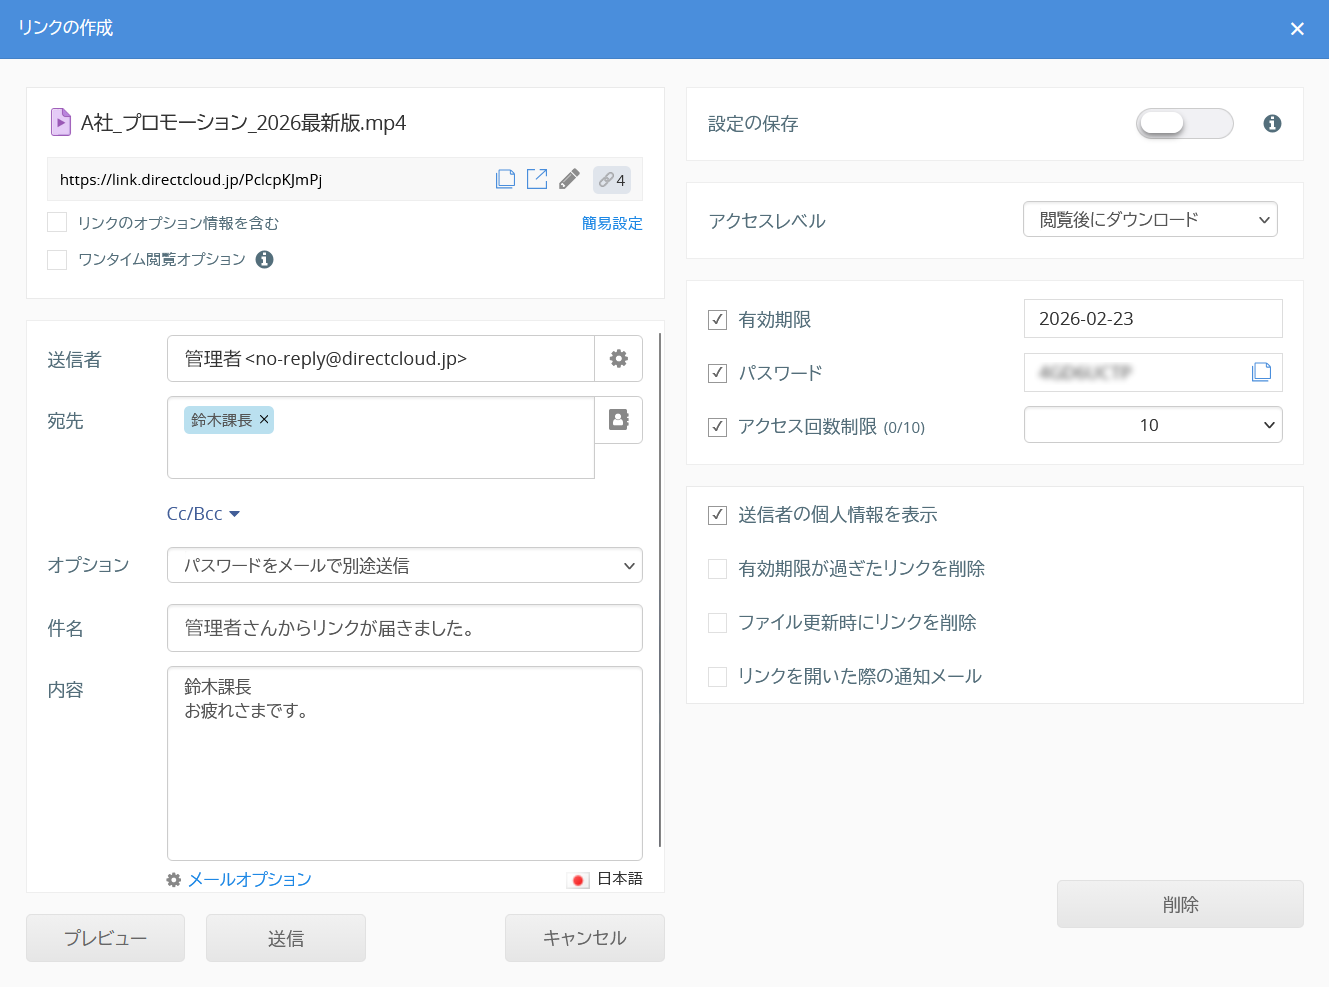Click the link count badge showing 4
The width and height of the screenshot is (1329, 987).
pyautogui.click(x=612, y=180)
